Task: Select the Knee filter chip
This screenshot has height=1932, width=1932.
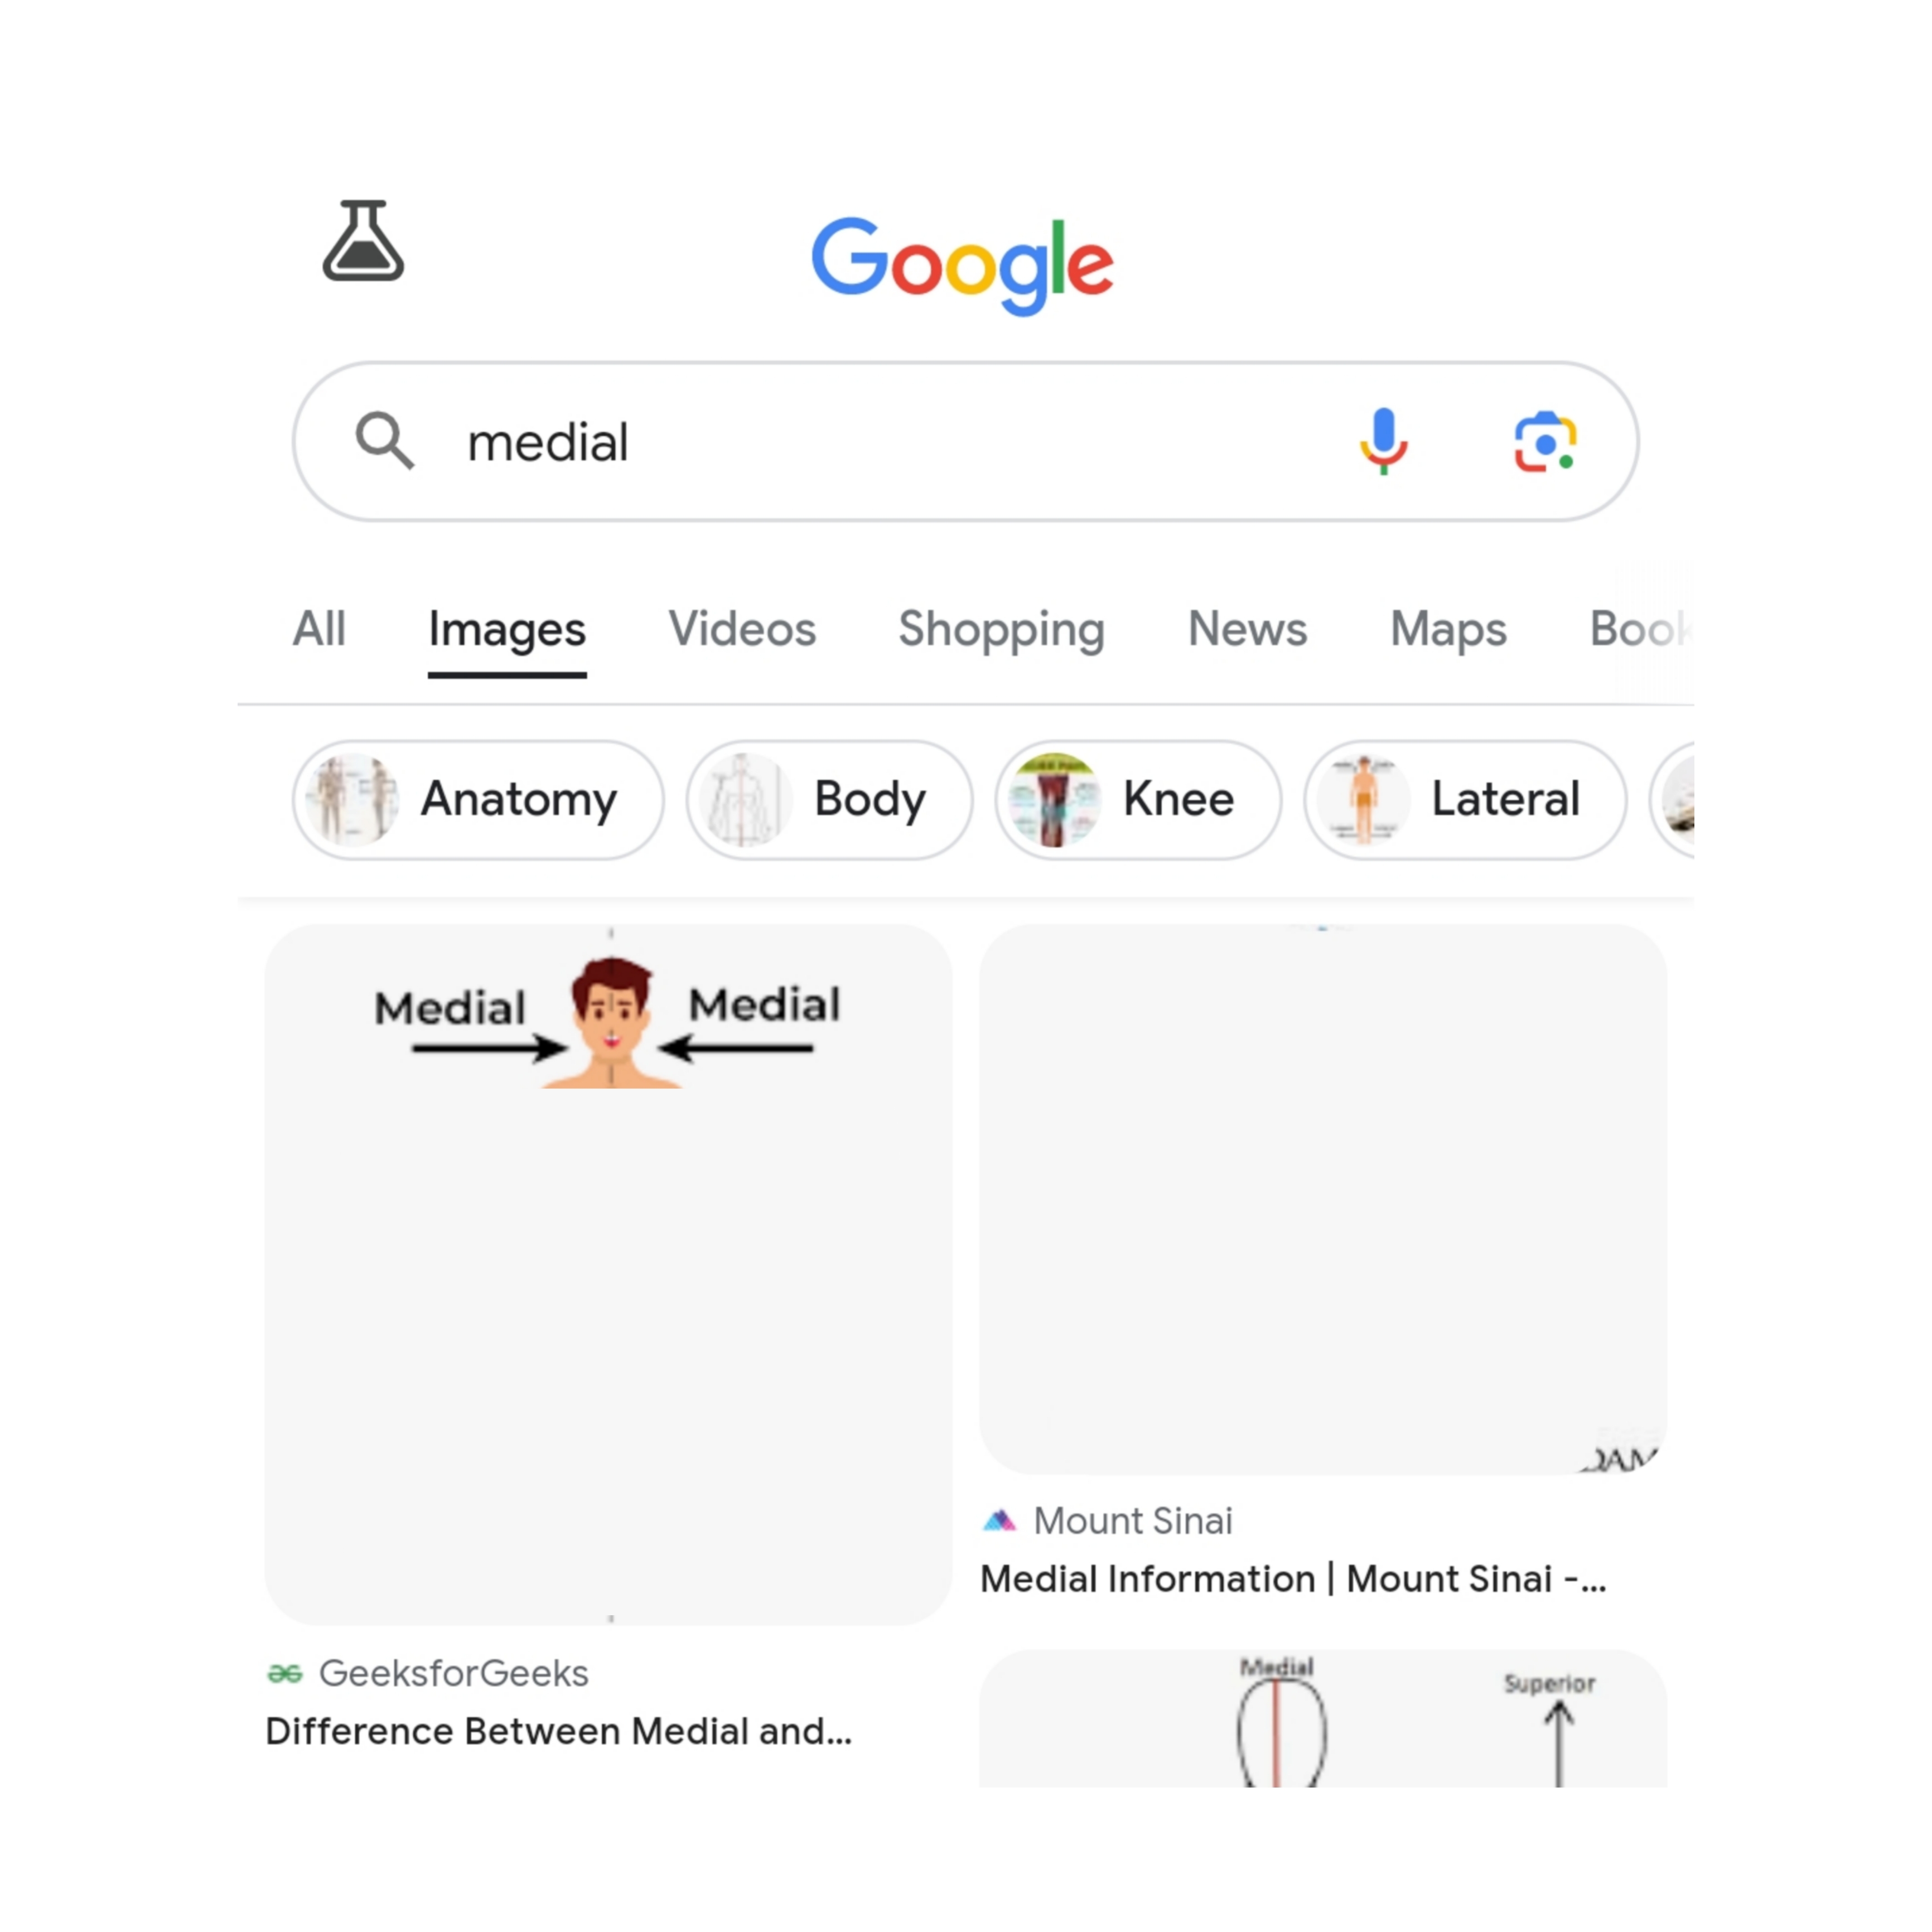Action: click(x=1138, y=799)
